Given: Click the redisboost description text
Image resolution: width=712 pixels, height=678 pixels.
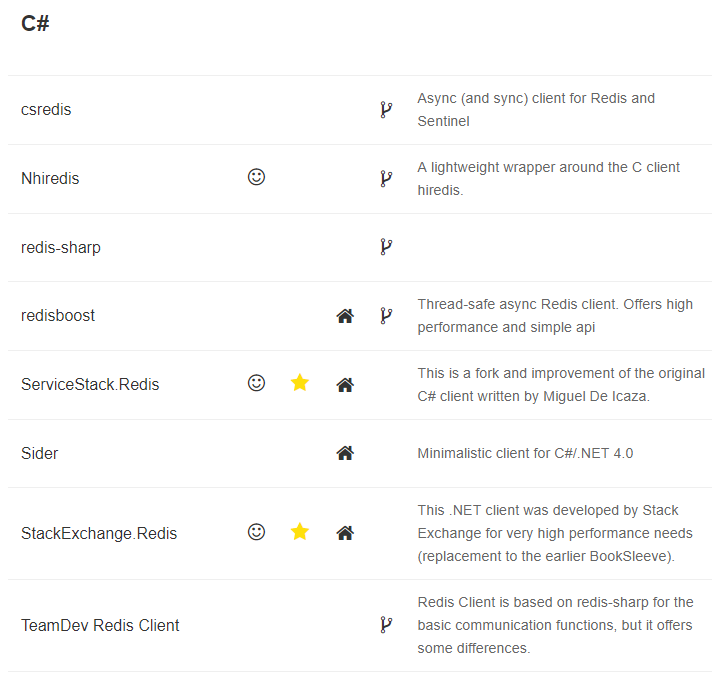Looking at the screenshot, I should point(554,316).
